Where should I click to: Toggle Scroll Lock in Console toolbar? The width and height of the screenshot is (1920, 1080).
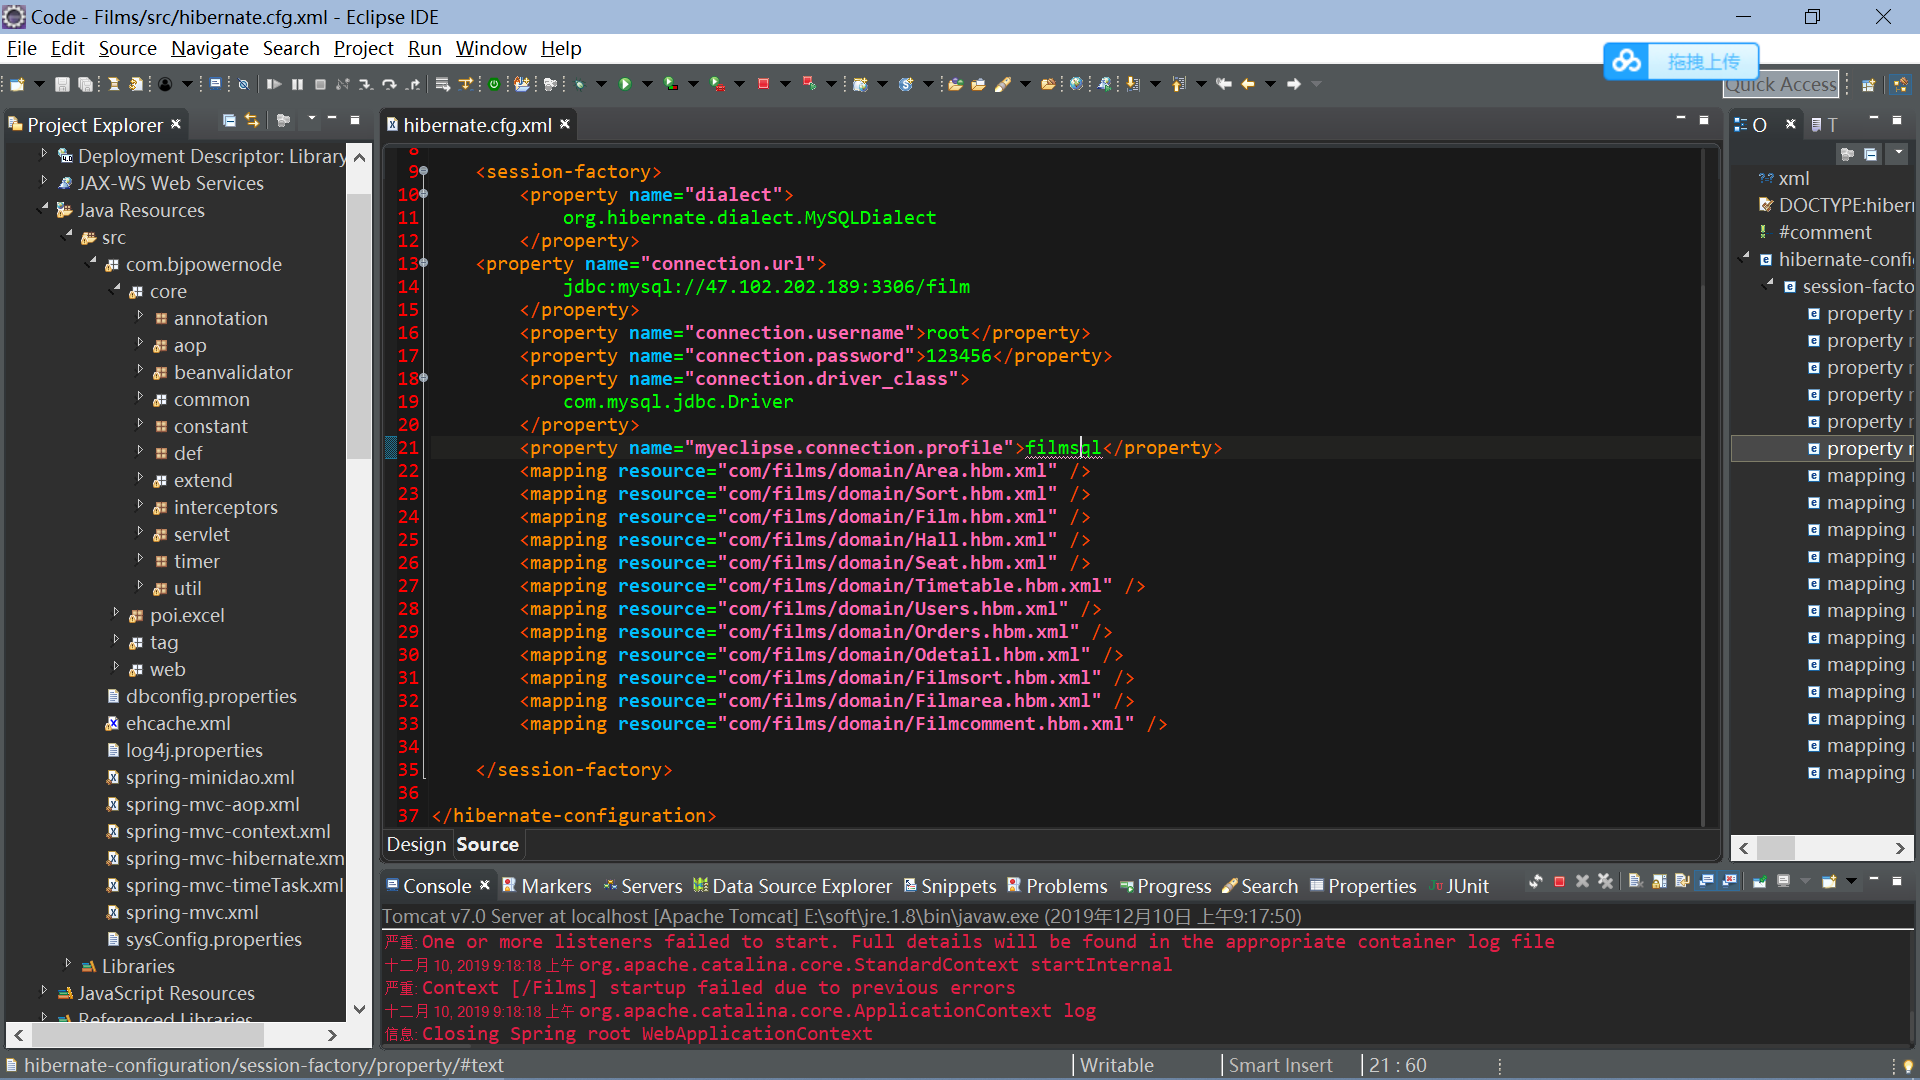click(x=1659, y=882)
